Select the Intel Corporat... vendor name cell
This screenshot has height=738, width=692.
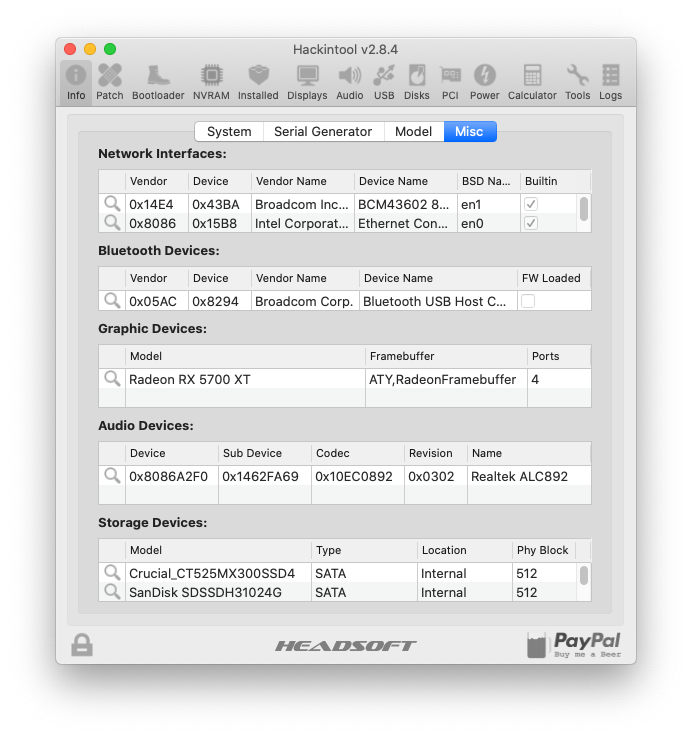tap(303, 223)
